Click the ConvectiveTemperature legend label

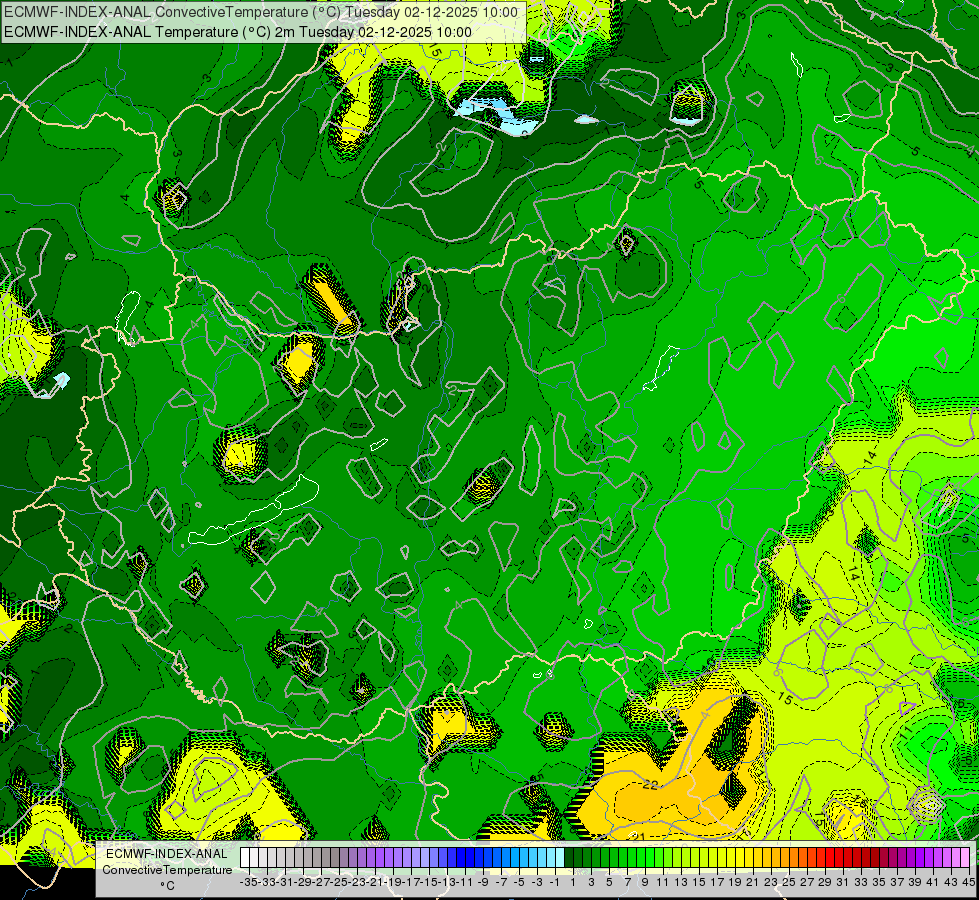(167, 869)
